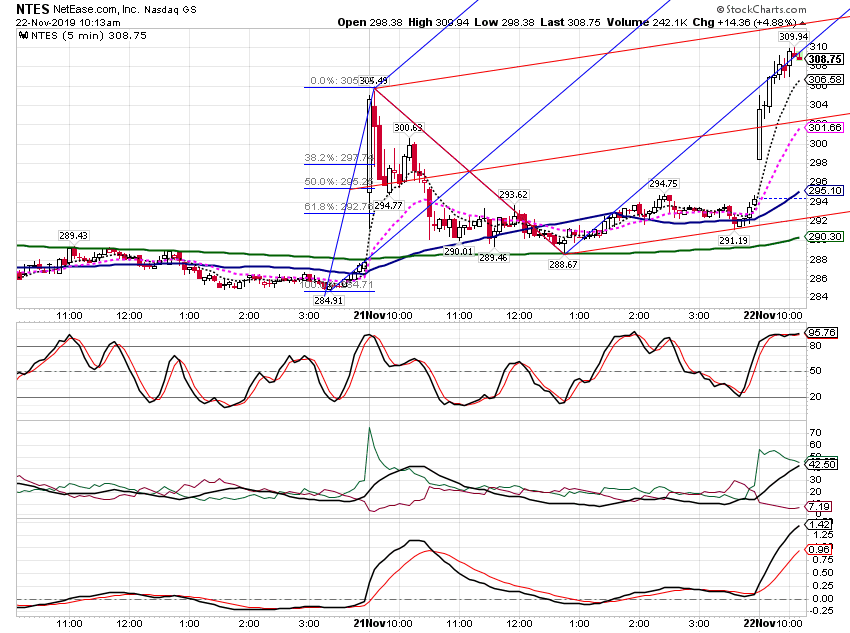The width and height of the screenshot is (850, 633).
Task: Click the 22Nov10:00 label on the bottom MACD axis
Action: click(x=773, y=623)
